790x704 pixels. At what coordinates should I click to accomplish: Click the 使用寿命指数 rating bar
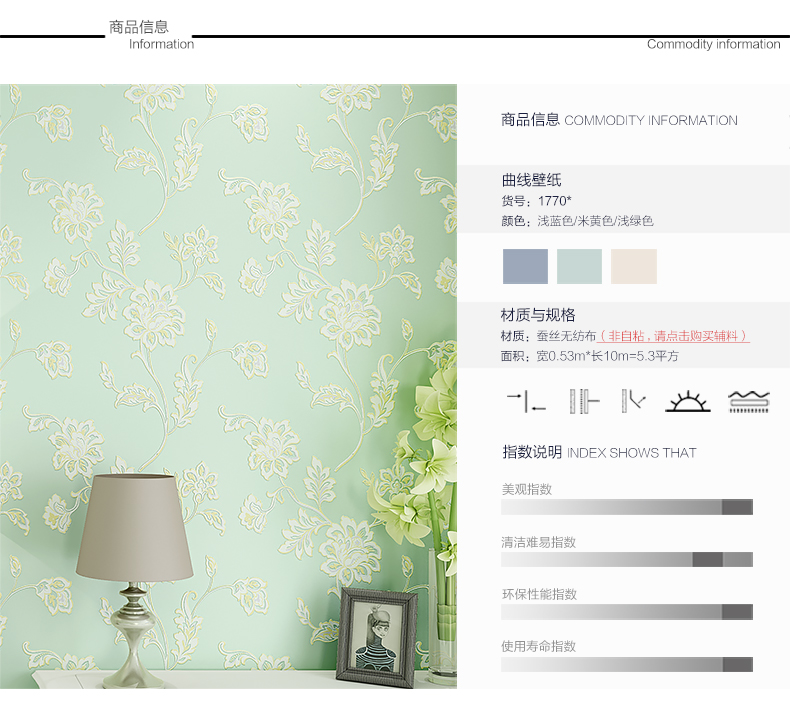[627, 664]
